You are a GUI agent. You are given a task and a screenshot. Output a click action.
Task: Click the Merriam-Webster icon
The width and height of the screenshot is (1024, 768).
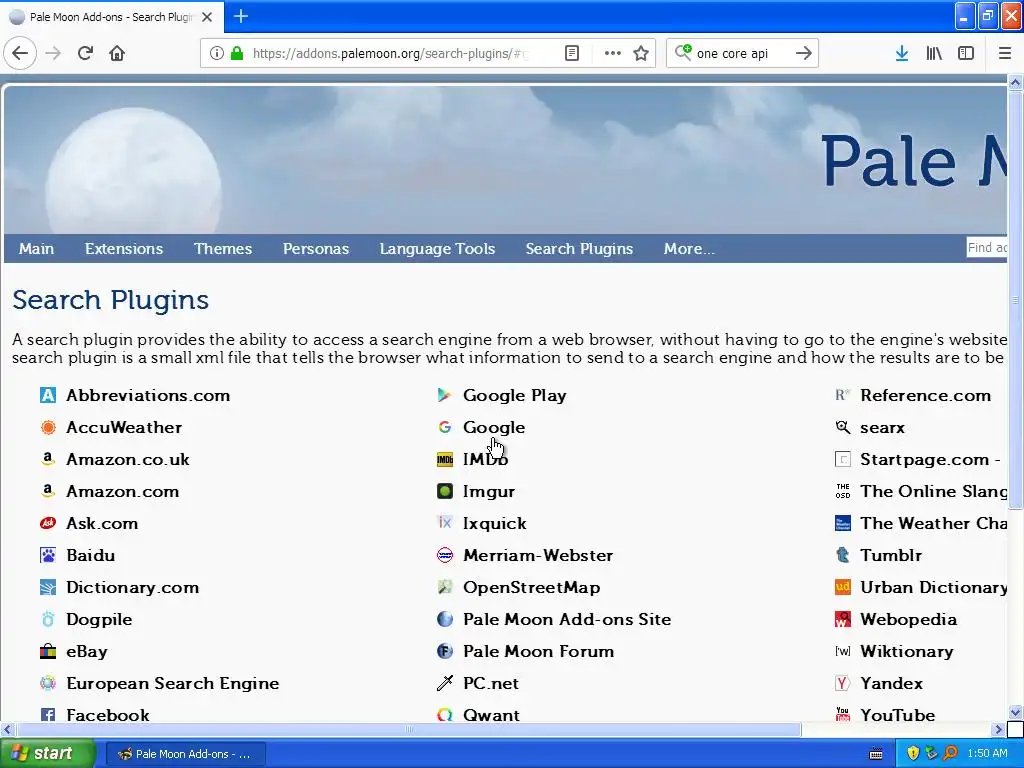point(445,555)
